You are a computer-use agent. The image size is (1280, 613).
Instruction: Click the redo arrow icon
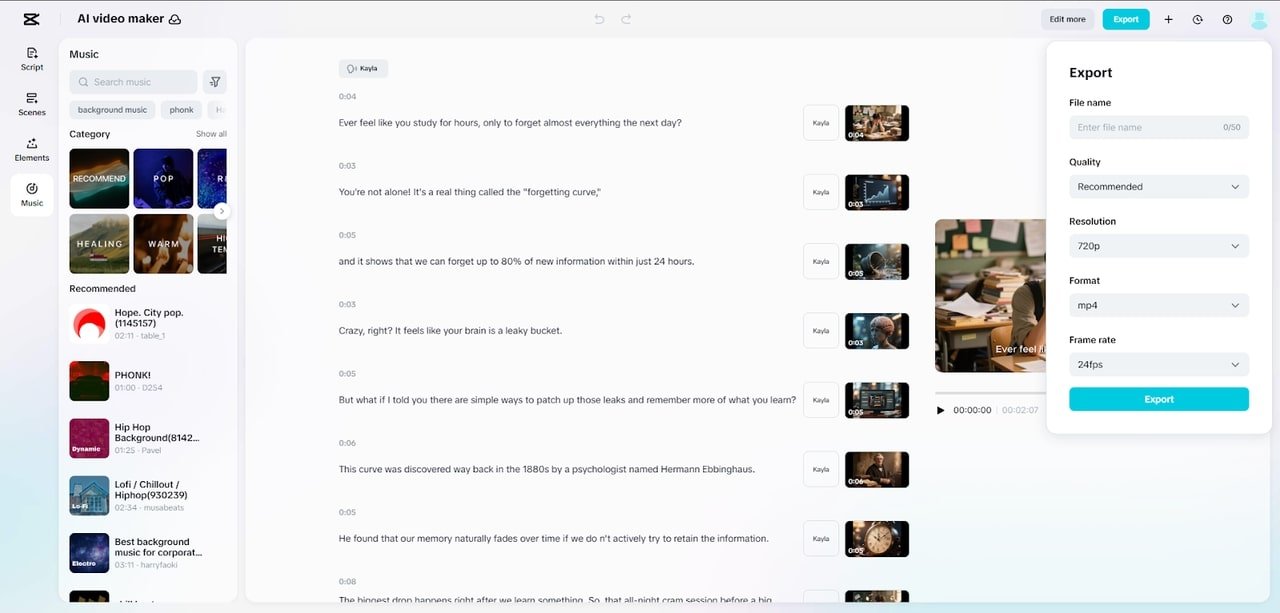626,19
